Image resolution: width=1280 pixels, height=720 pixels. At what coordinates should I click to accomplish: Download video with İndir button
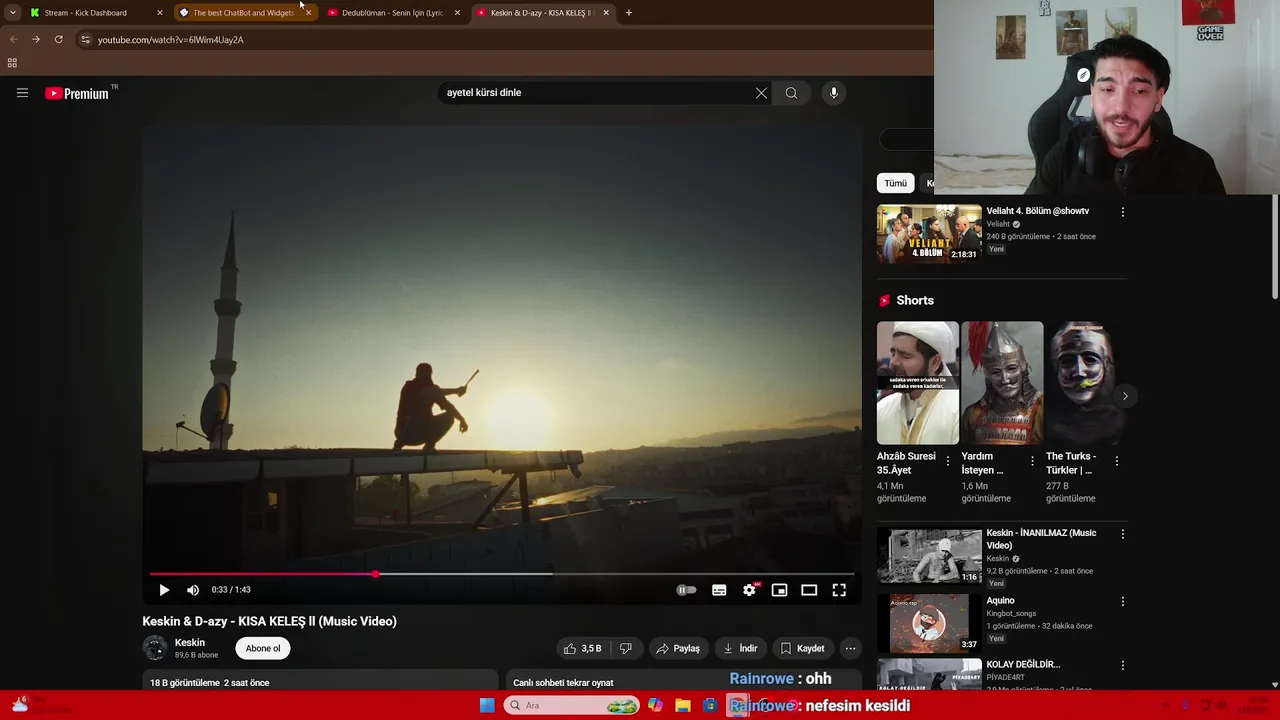(x=741, y=648)
